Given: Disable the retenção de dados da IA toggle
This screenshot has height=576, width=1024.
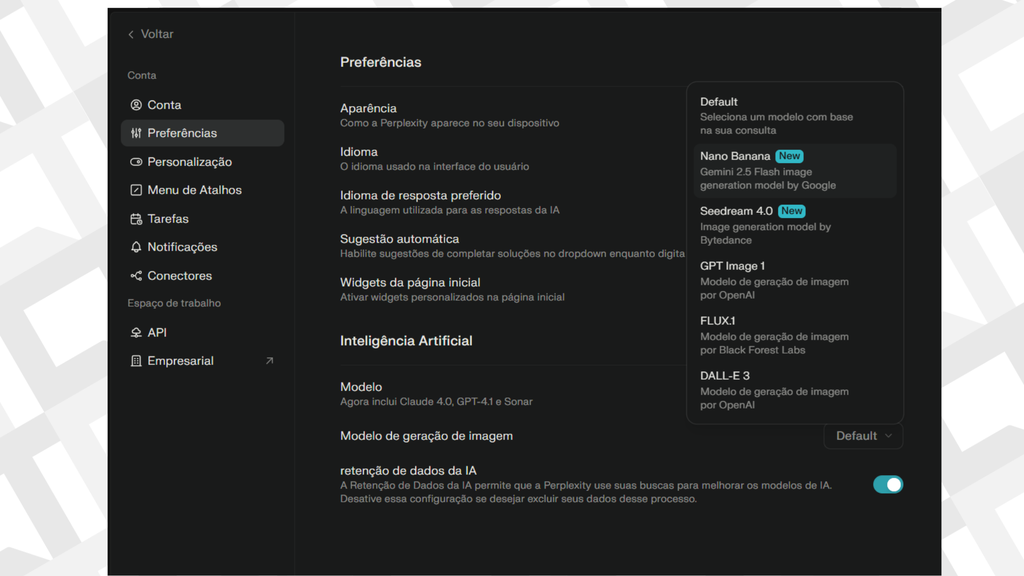Looking at the screenshot, I should pyautogui.click(x=887, y=485).
